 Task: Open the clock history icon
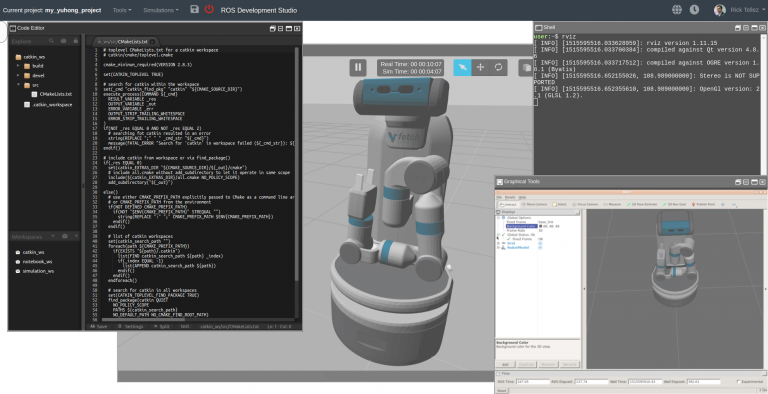coord(695,10)
